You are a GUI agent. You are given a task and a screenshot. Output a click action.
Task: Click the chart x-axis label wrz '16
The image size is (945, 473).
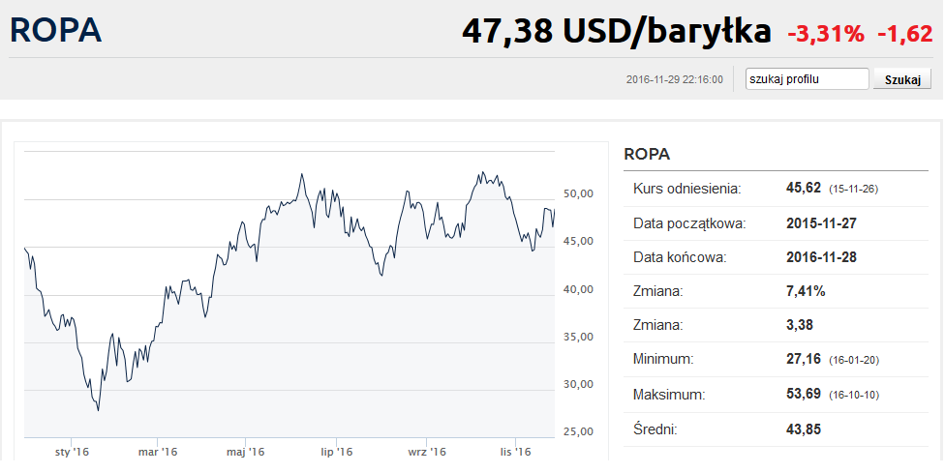[427, 452]
